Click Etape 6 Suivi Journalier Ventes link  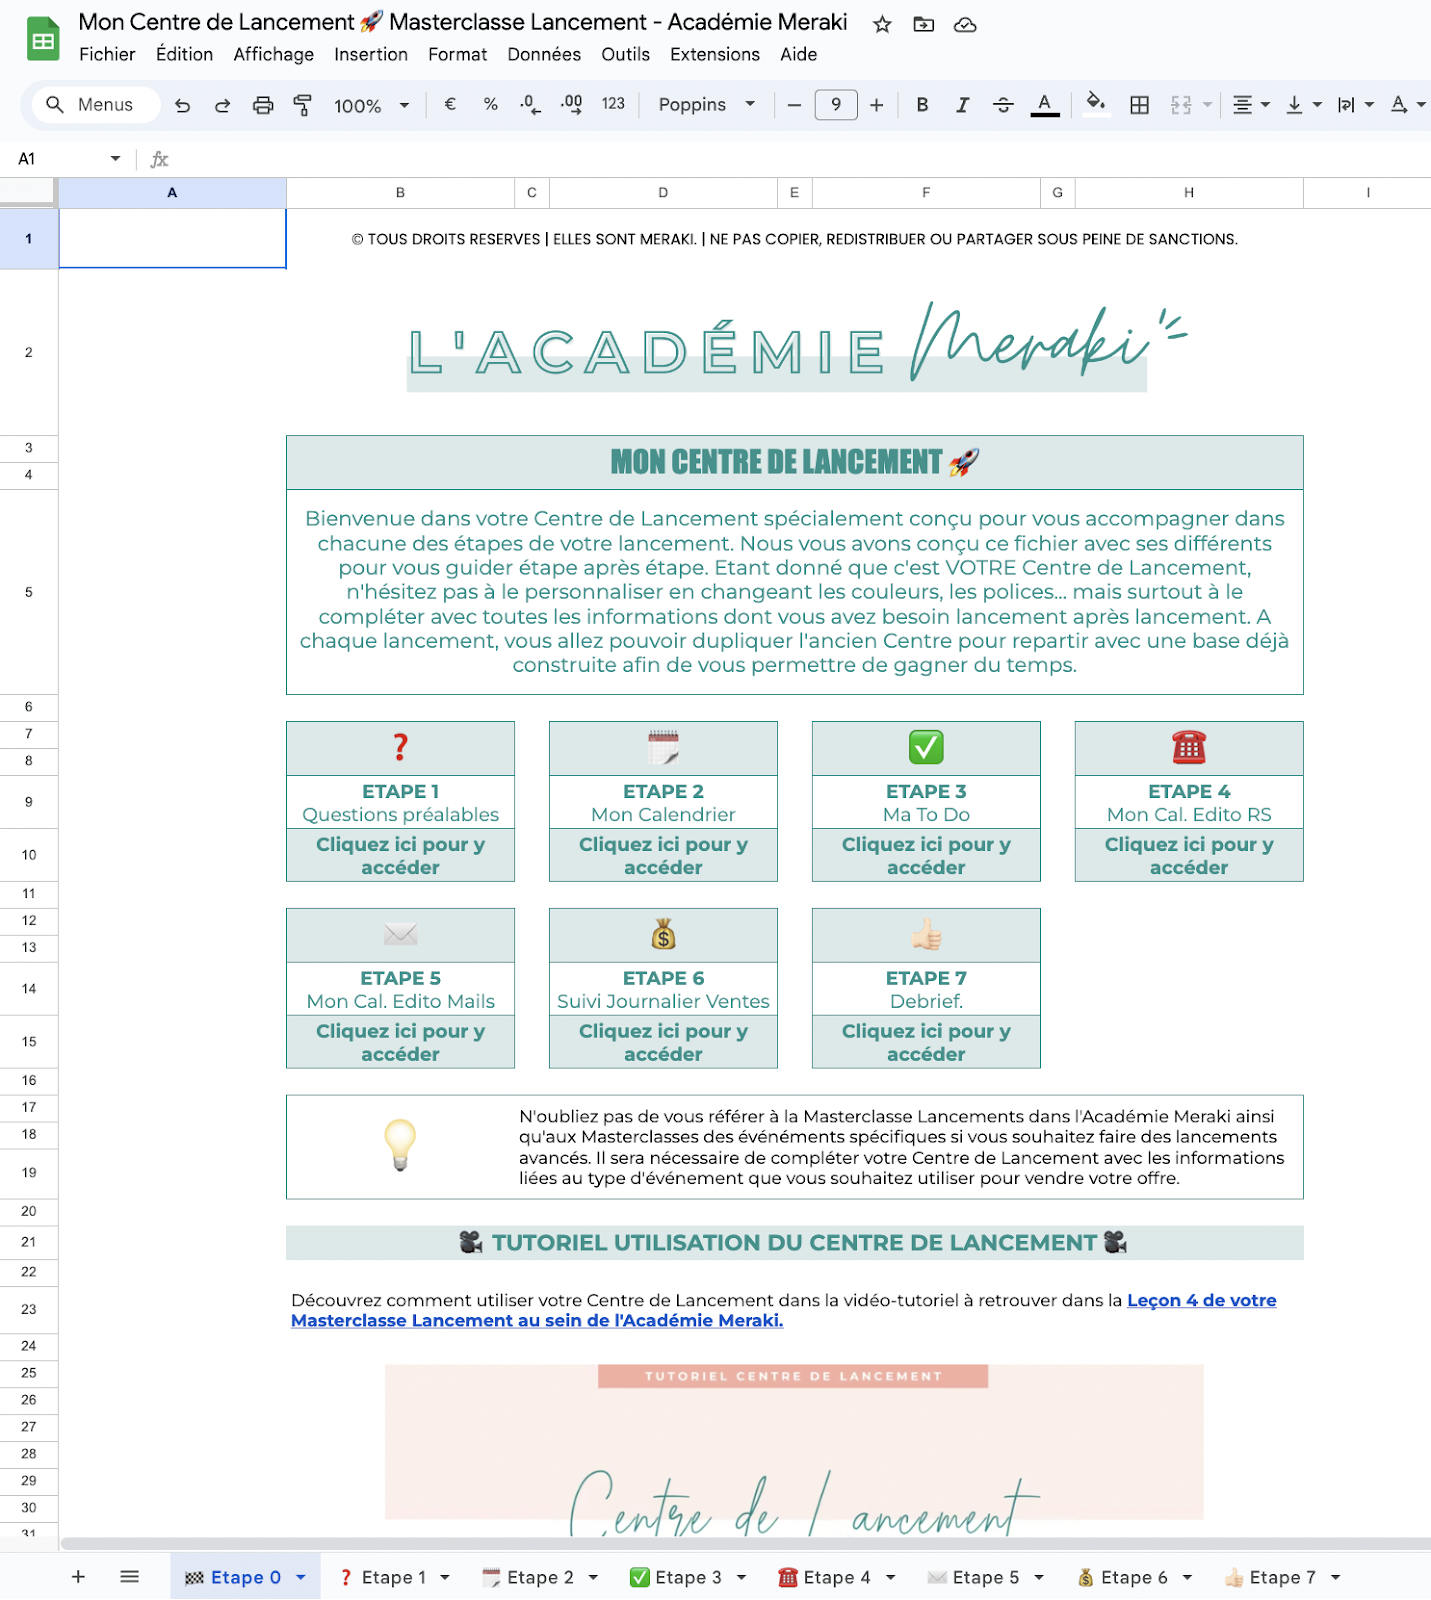click(x=663, y=1042)
